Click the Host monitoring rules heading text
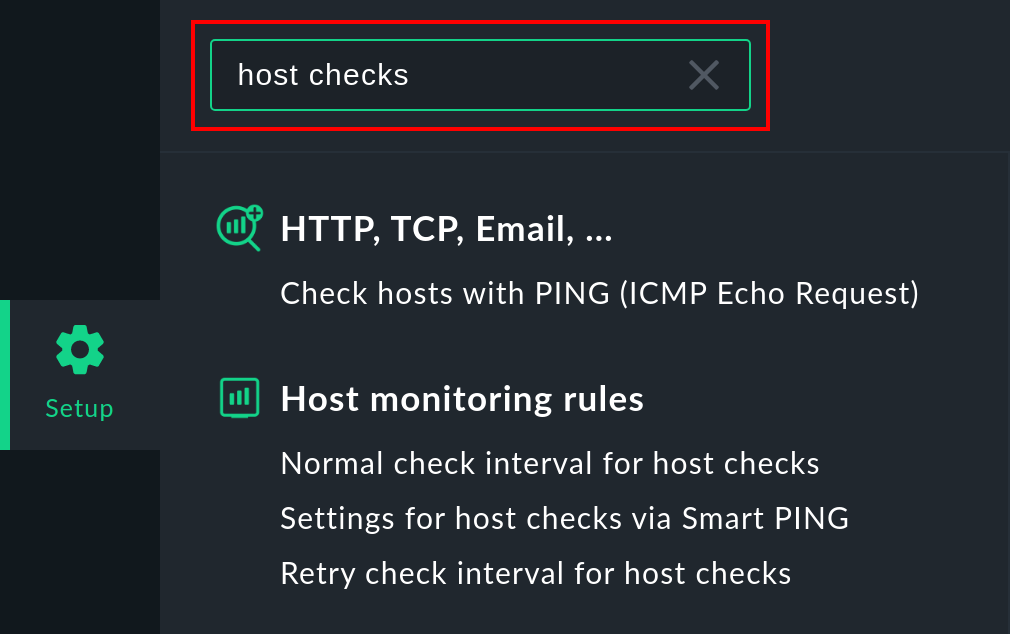The image size is (1010, 634). [462, 398]
